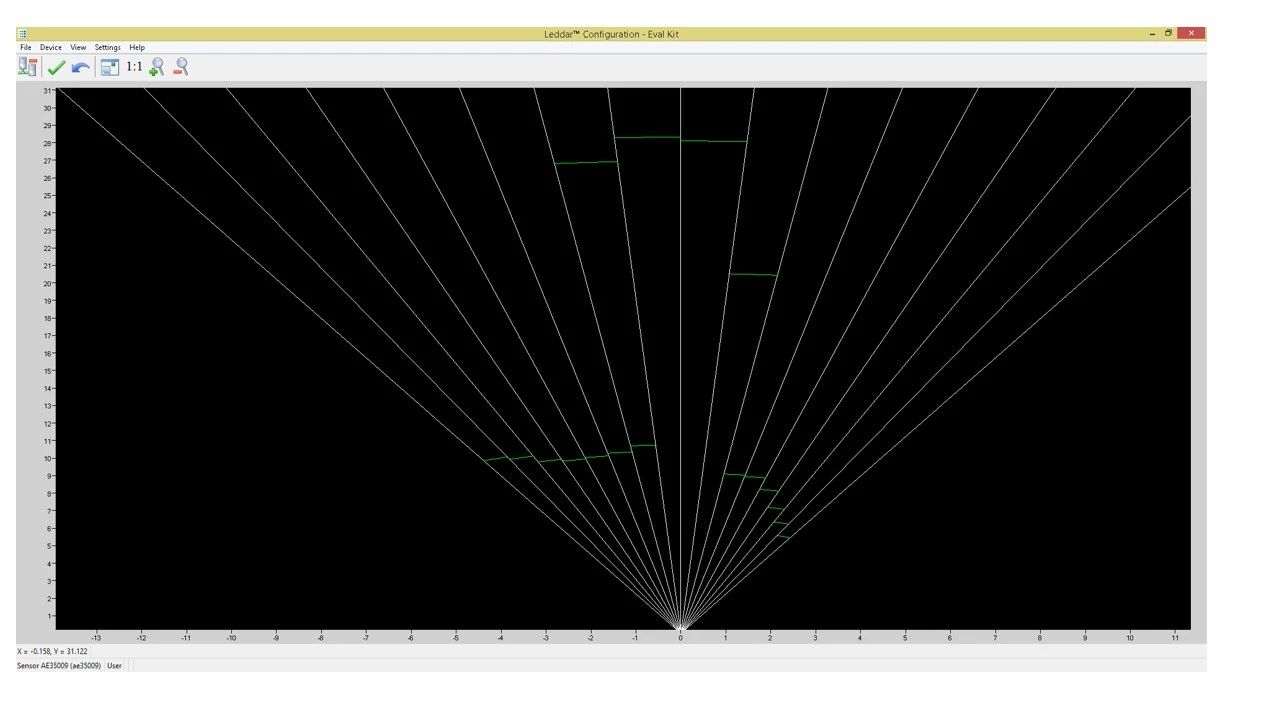Click the green detection segment near 20.5 m
Screen dimensions: 1280x720
click(x=753, y=274)
